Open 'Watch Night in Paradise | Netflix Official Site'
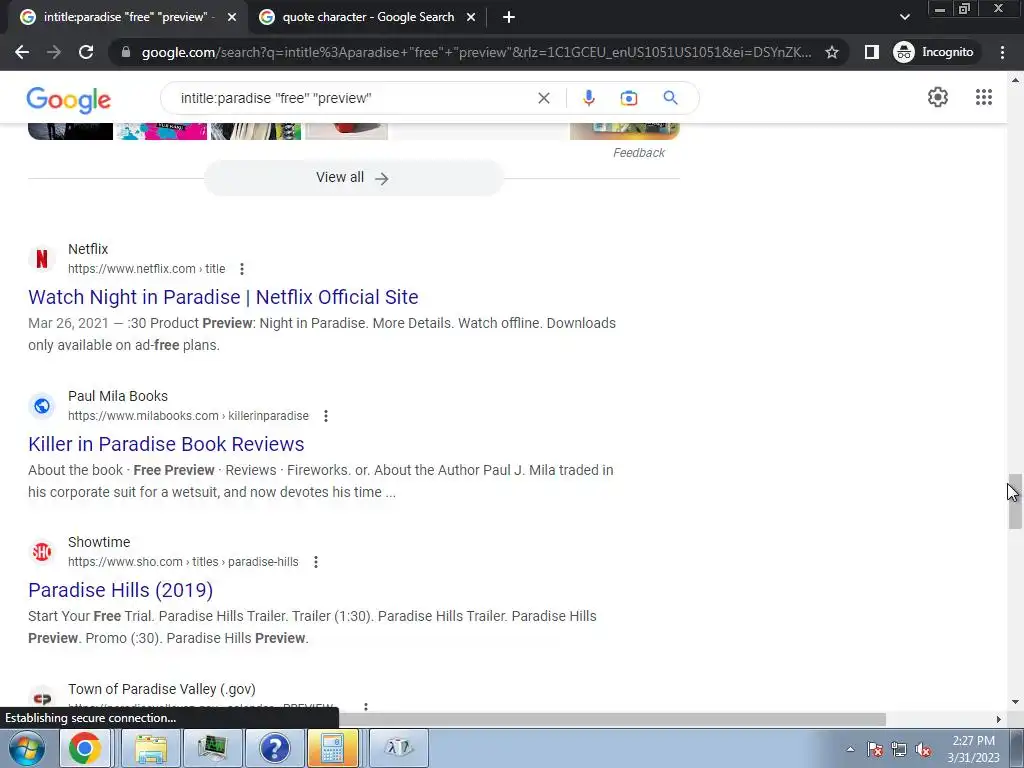Screen dimensions: 1024x768 click(223, 297)
